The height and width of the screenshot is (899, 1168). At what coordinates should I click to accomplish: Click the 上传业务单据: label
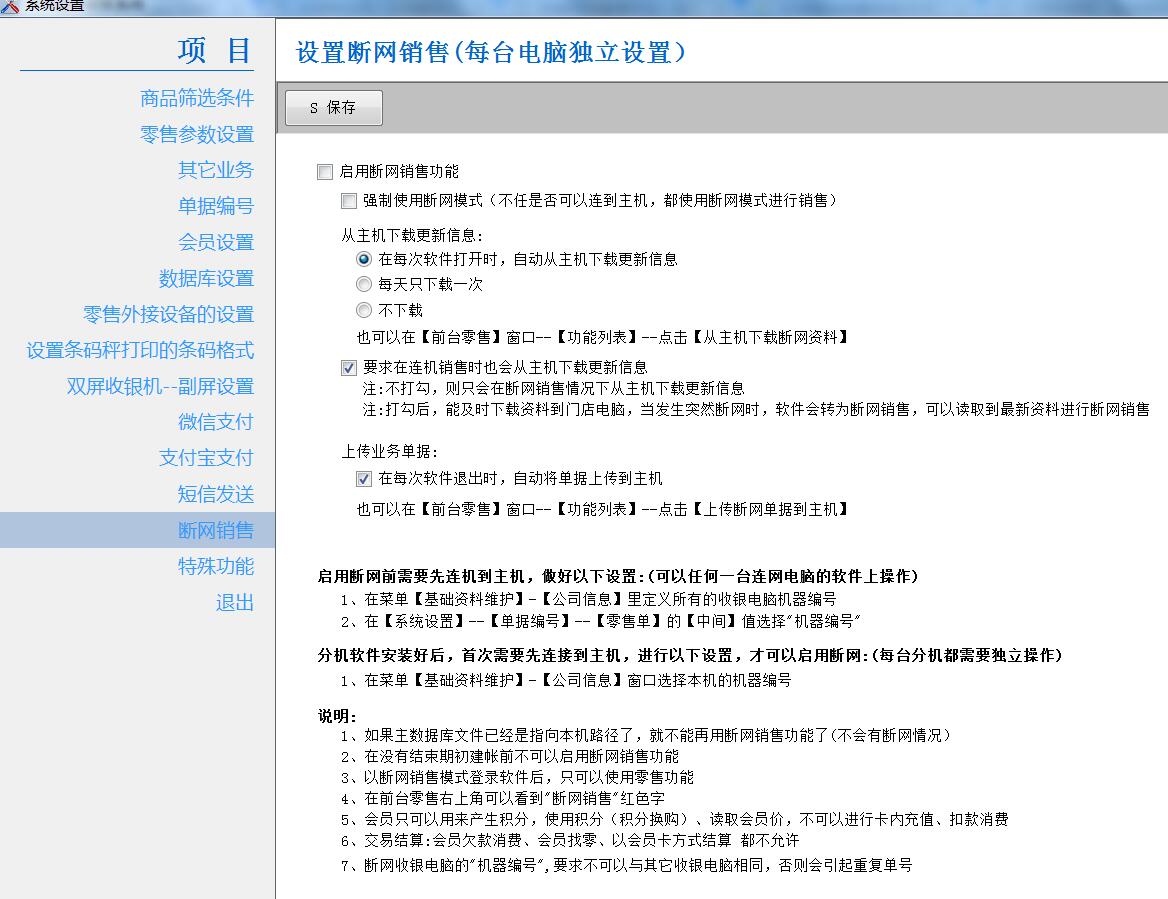(x=390, y=451)
